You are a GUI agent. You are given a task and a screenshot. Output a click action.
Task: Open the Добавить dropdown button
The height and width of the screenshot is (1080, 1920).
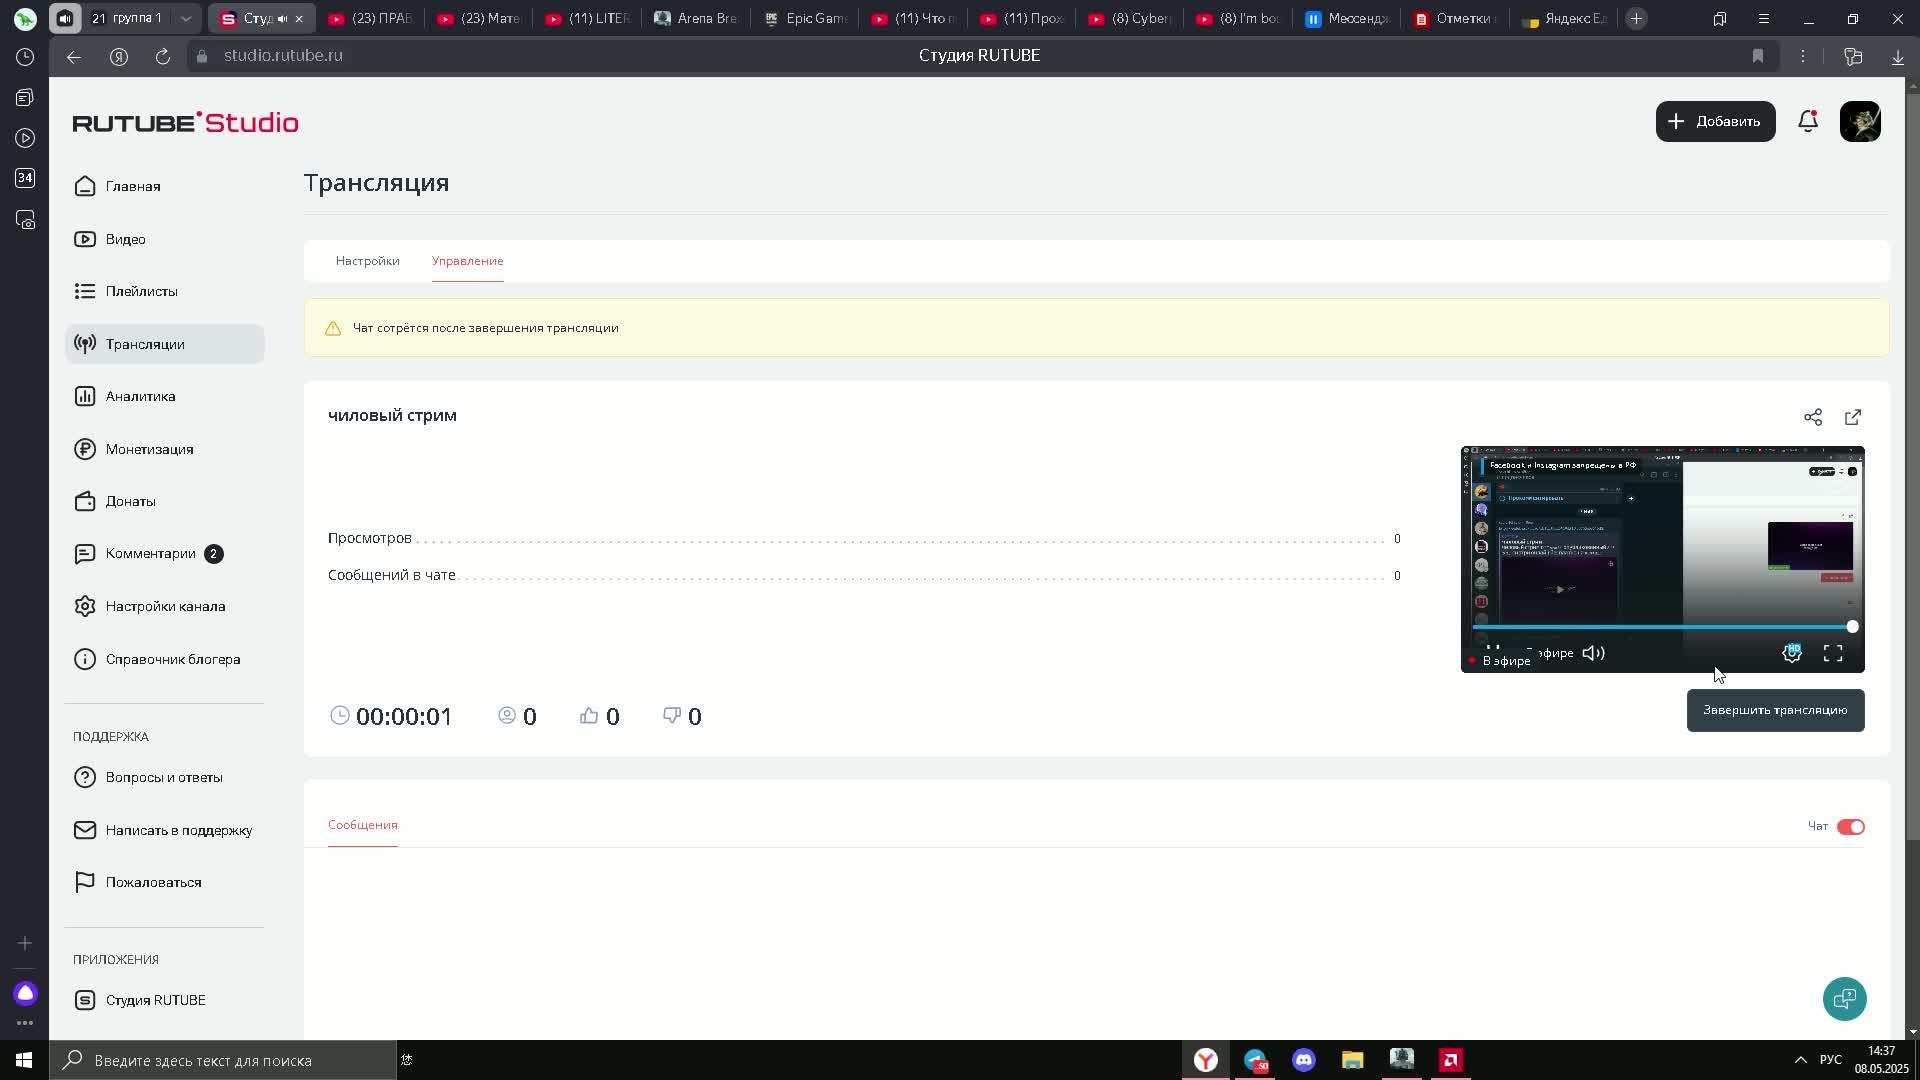click(x=1715, y=121)
